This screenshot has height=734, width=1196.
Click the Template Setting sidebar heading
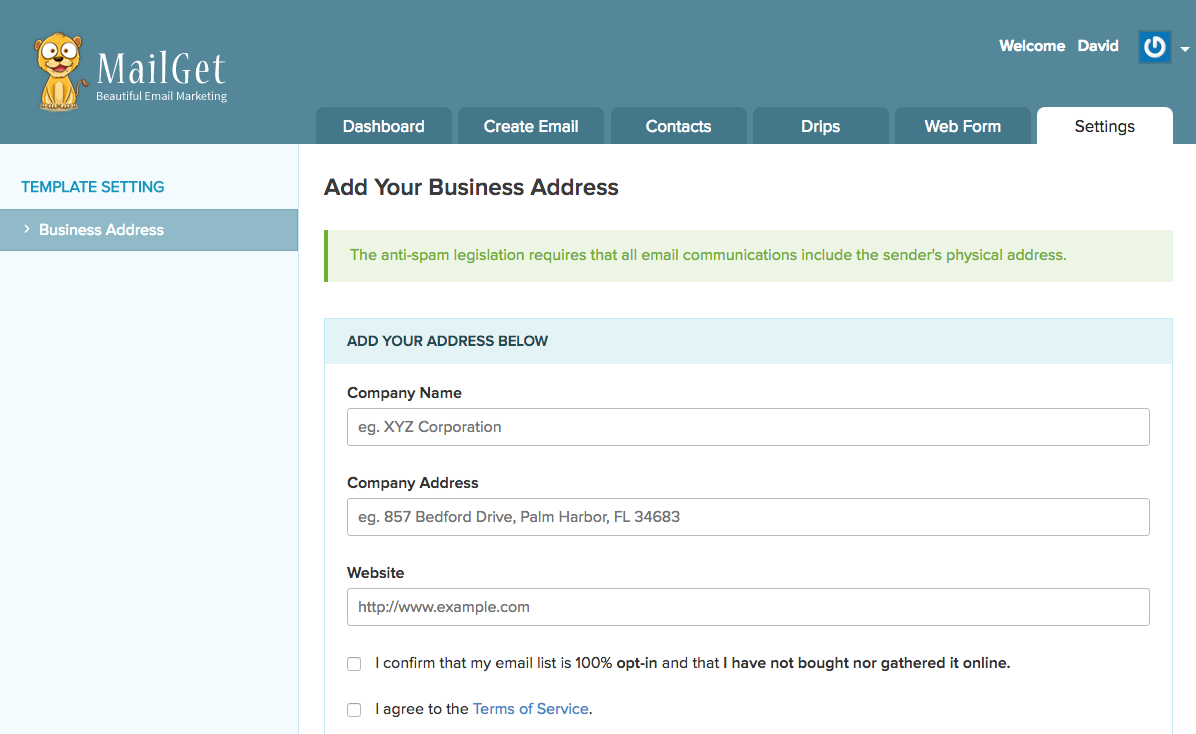pyautogui.click(x=93, y=187)
